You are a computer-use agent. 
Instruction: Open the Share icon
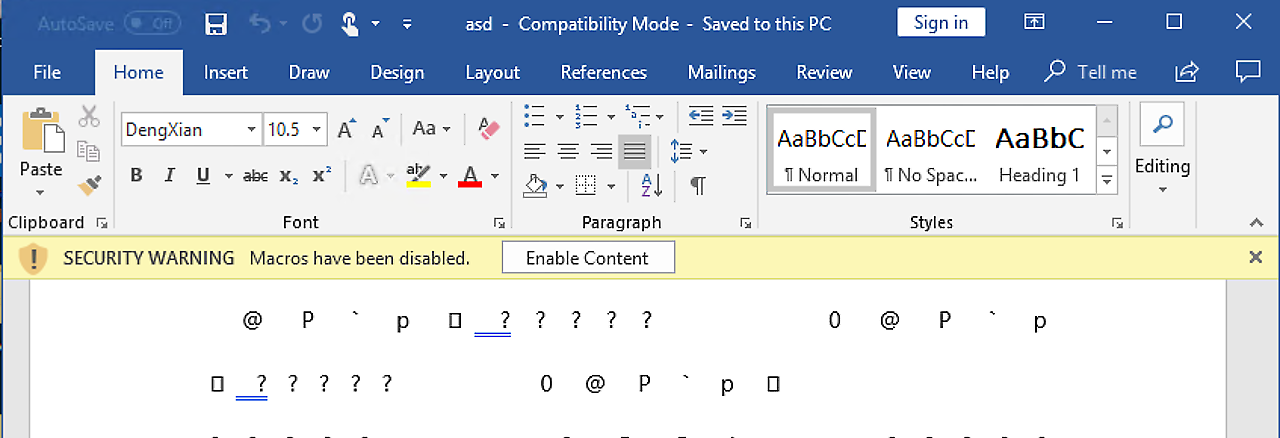pos(1187,72)
